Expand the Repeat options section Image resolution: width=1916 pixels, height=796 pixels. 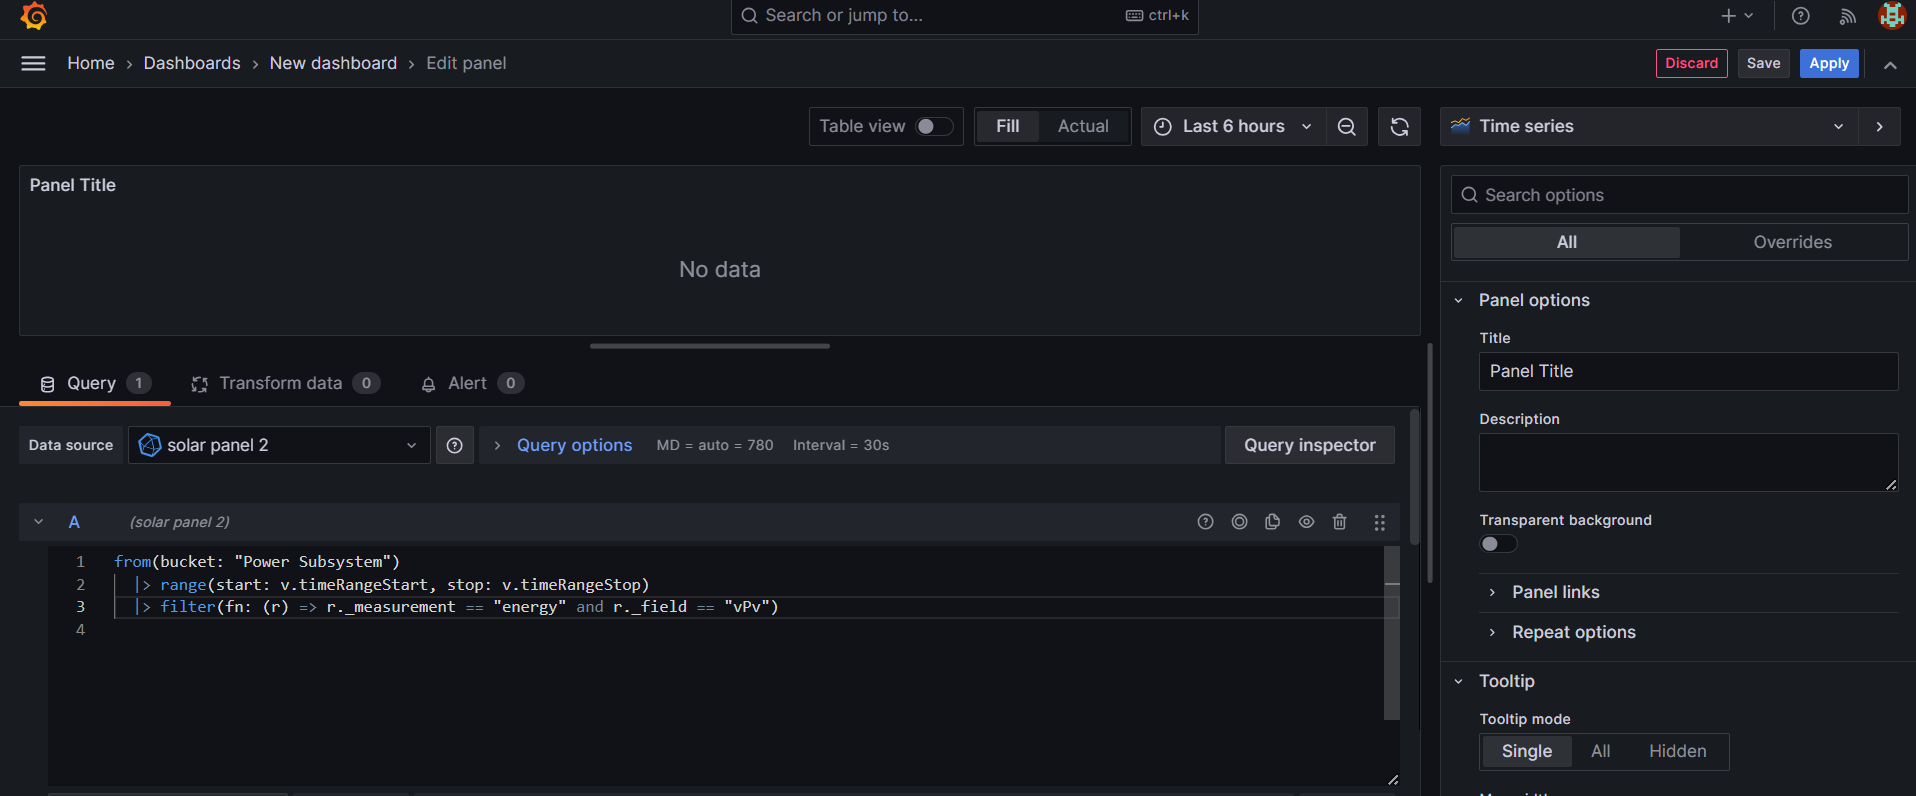point(1573,632)
